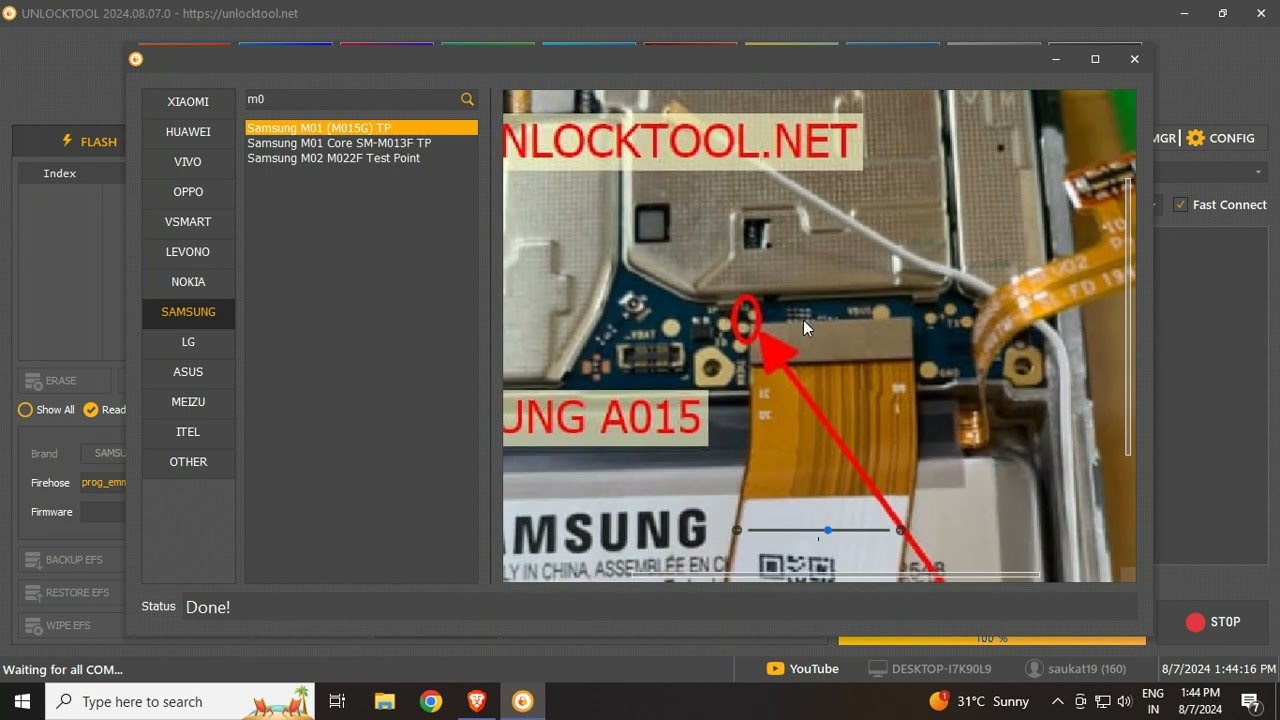Click the BACKUP EFS icon

point(33,560)
